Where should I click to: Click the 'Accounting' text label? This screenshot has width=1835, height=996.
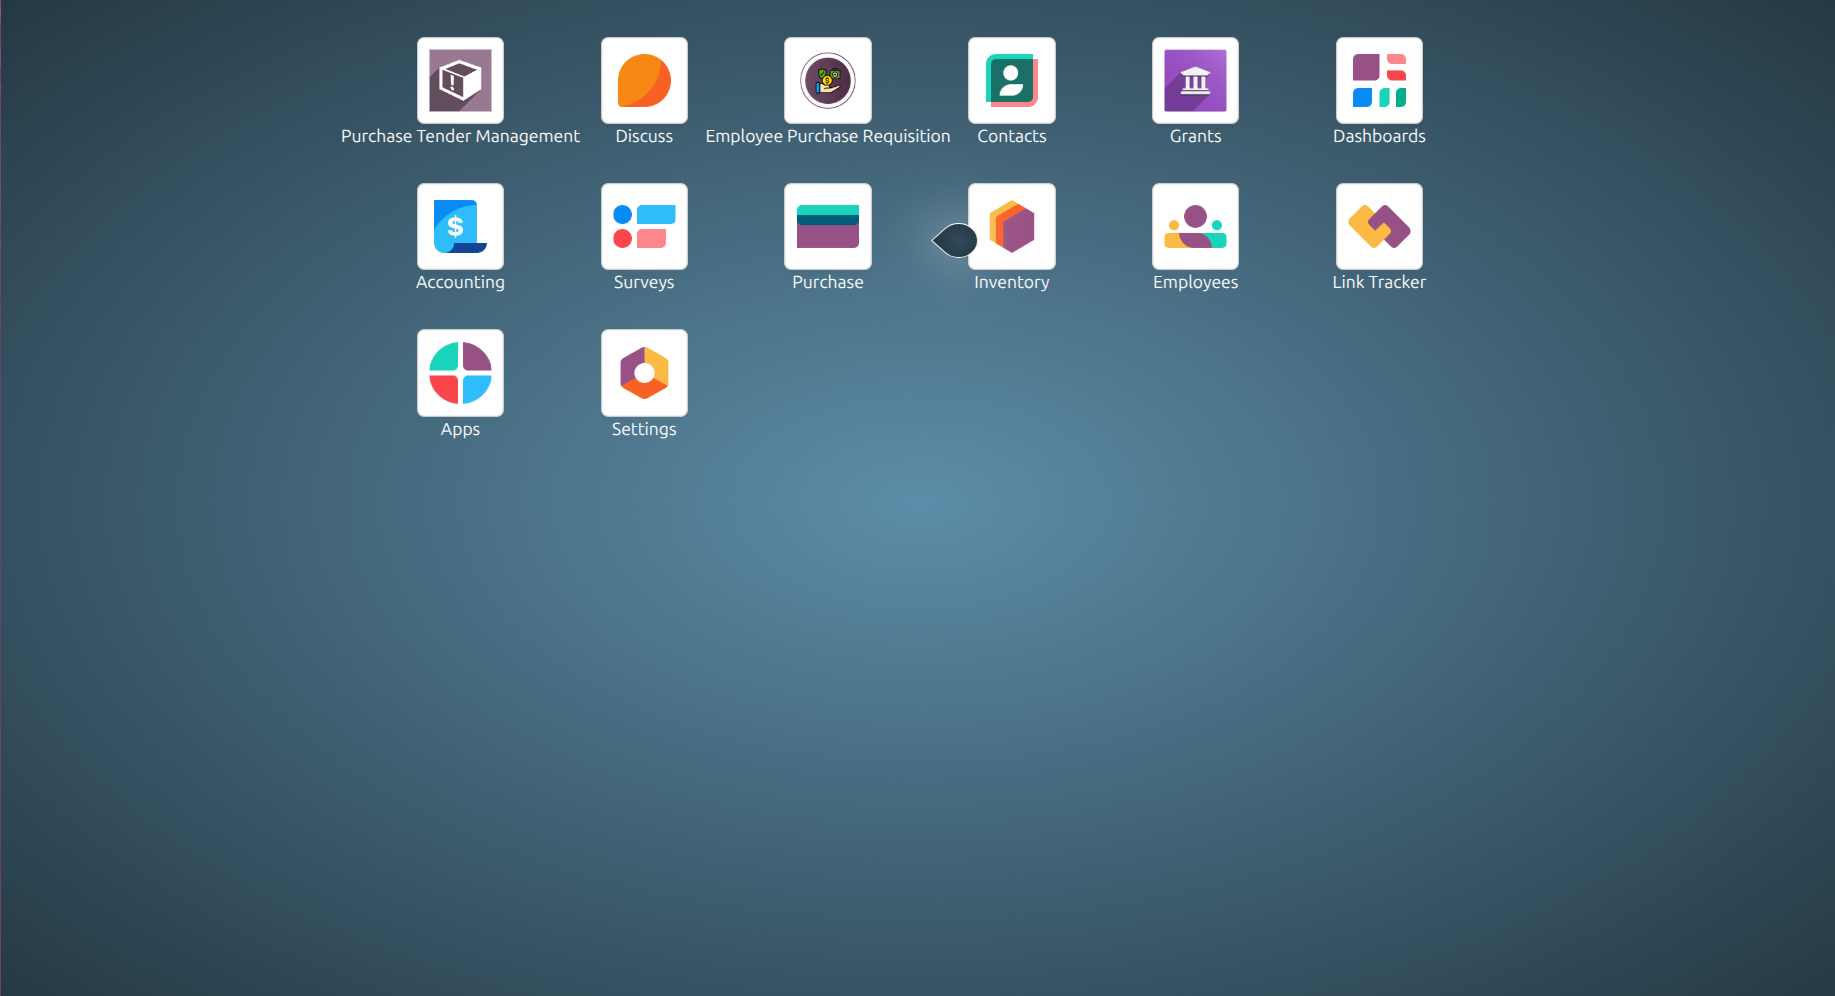[460, 283]
